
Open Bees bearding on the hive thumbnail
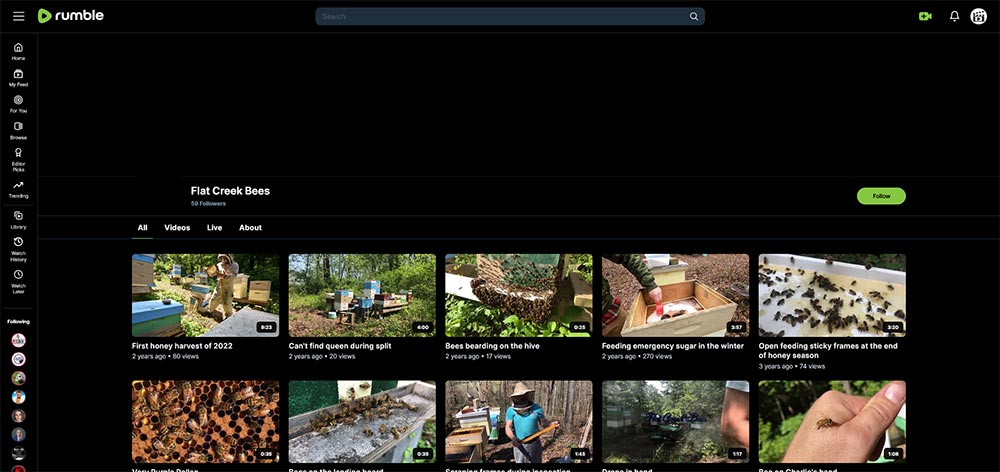point(518,295)
